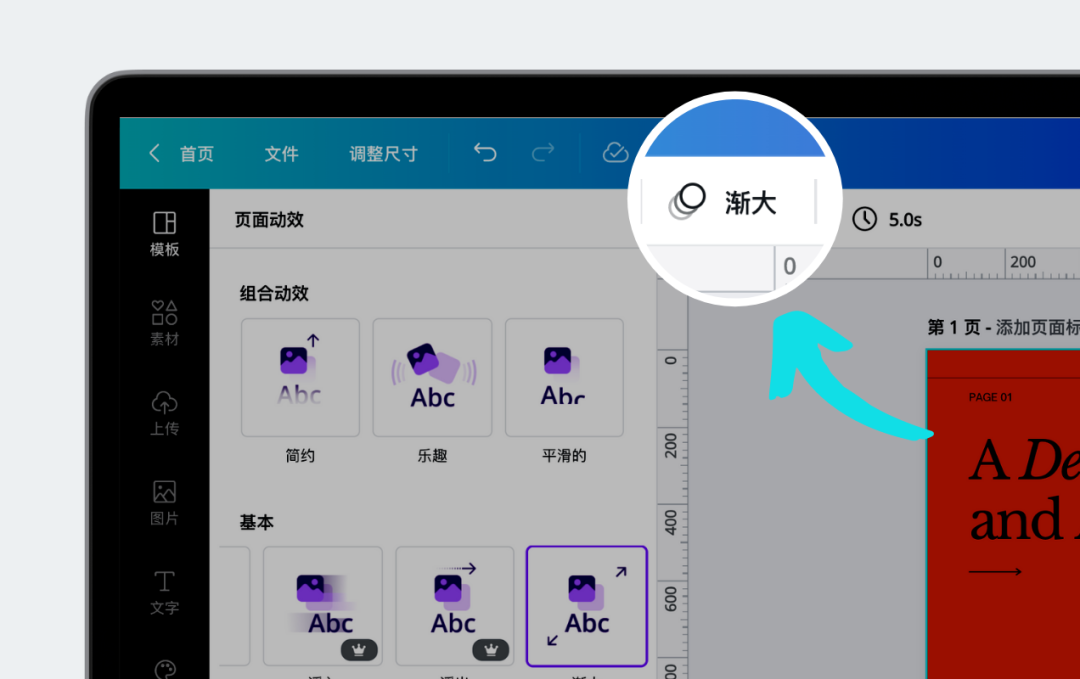Select the 简约 combination animation
1080x679 pixels.
point(300,377)
